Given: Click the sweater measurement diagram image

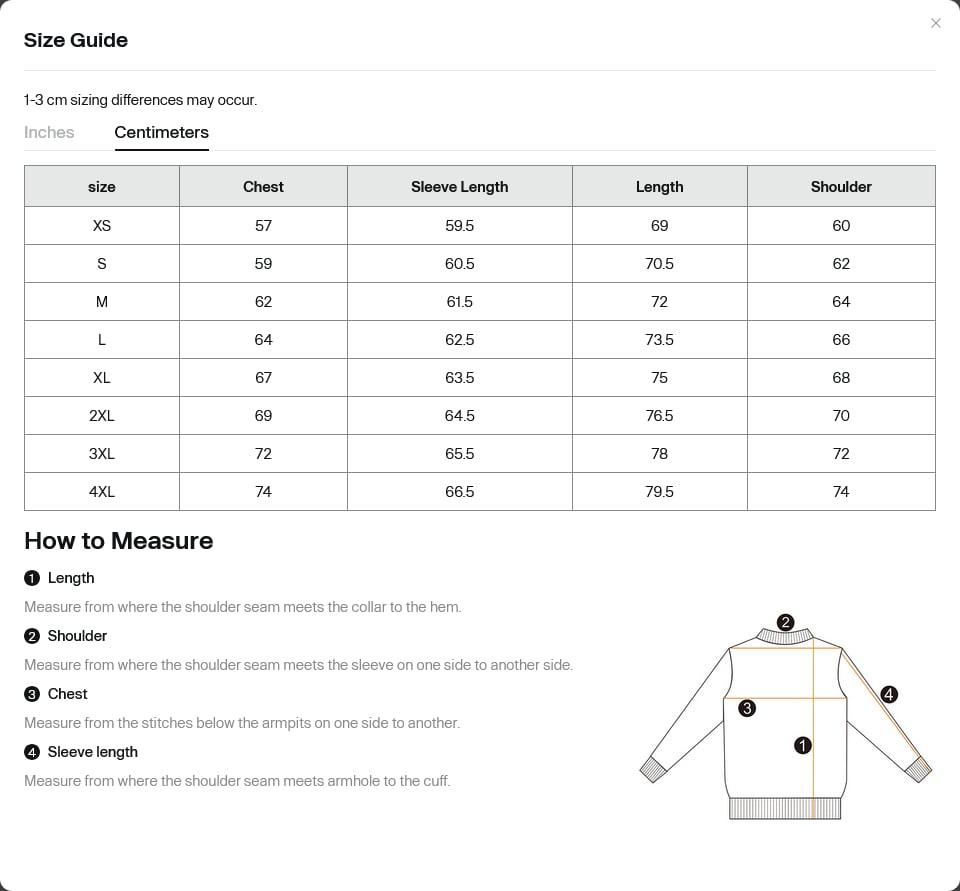Looking at the screenshot, I should coord(786,716).
